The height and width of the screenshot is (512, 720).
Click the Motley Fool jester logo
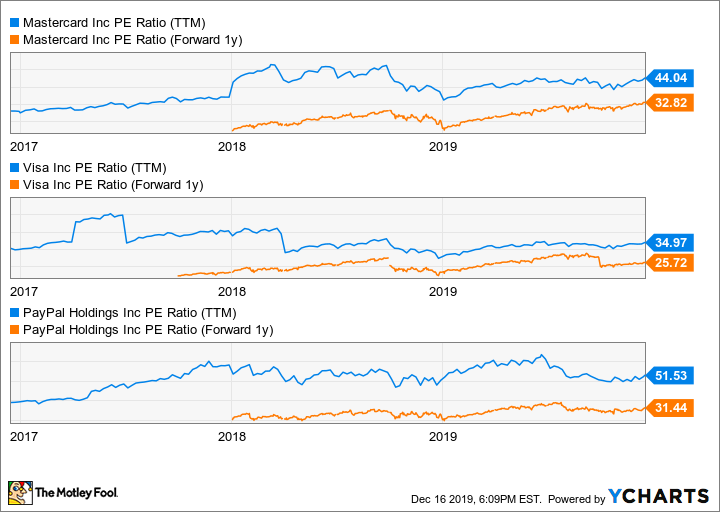pos(20,492)
